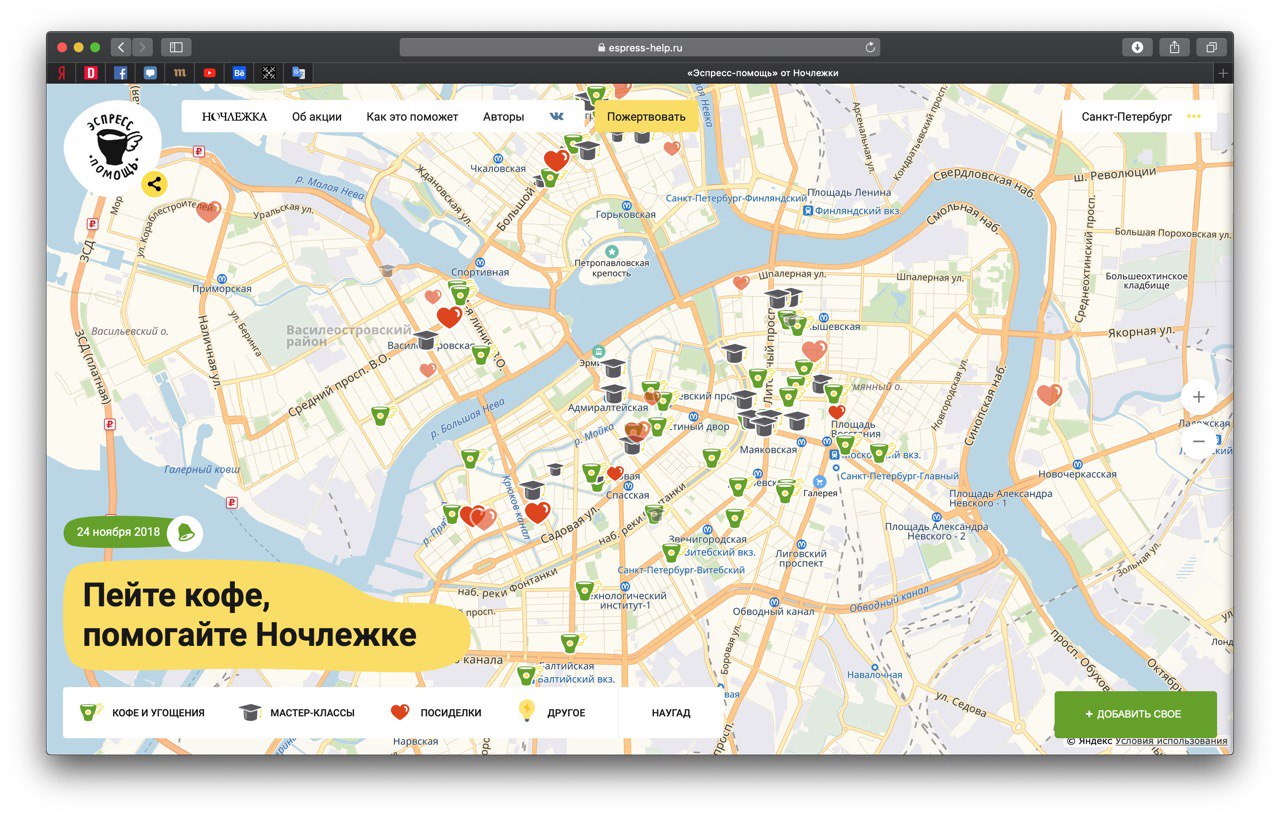Click the Горьковская metro label
The image size is (1280, 816).
click(625, 214)
